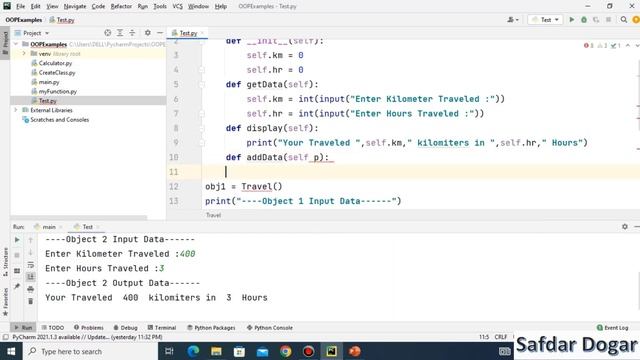Click the error count indicator in editor
Image resolution: width=640 pixels, height=360 pixels.
coord(588,45)
